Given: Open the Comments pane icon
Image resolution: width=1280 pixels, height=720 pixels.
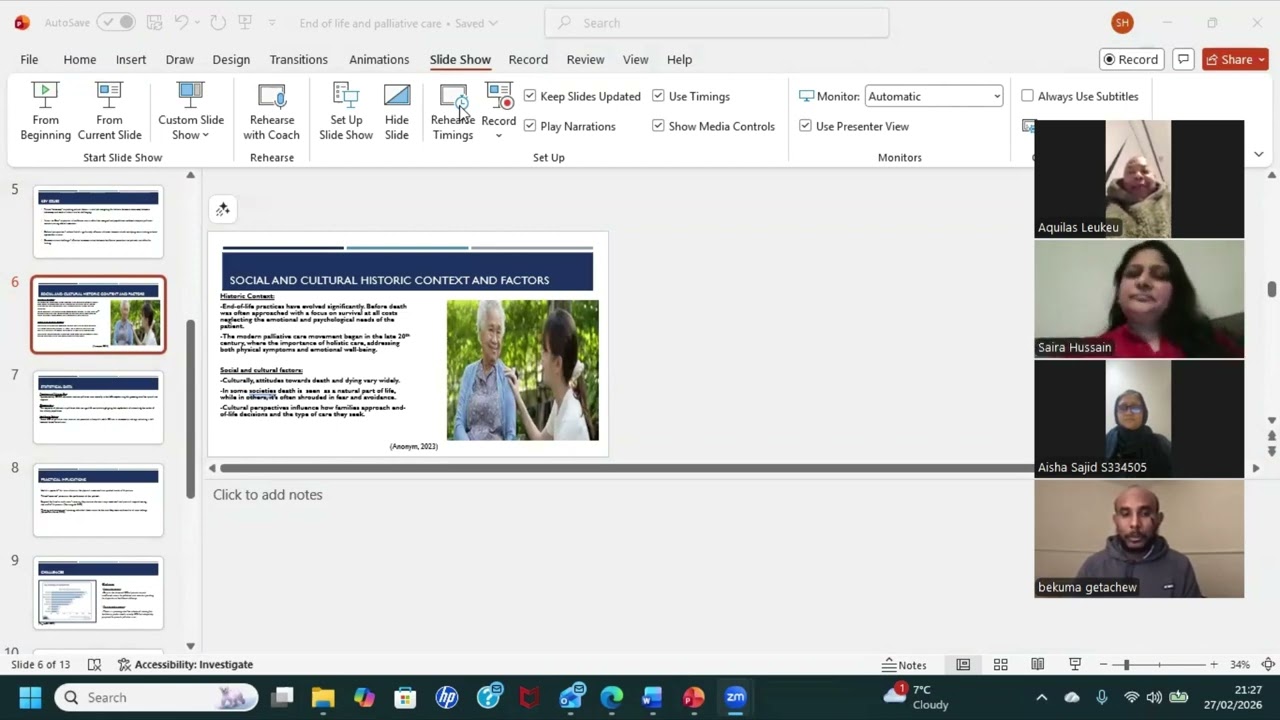Looking at the screenshot, I should [x=1183, y=59].
